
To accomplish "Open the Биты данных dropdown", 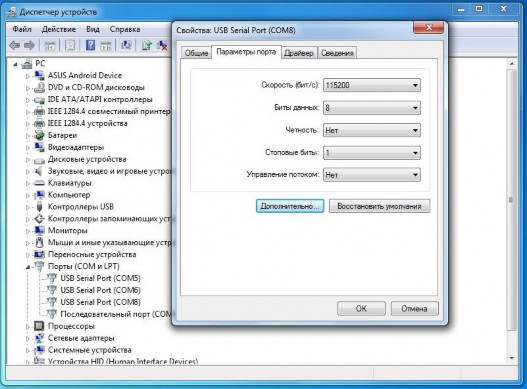I will click(372, 108).
